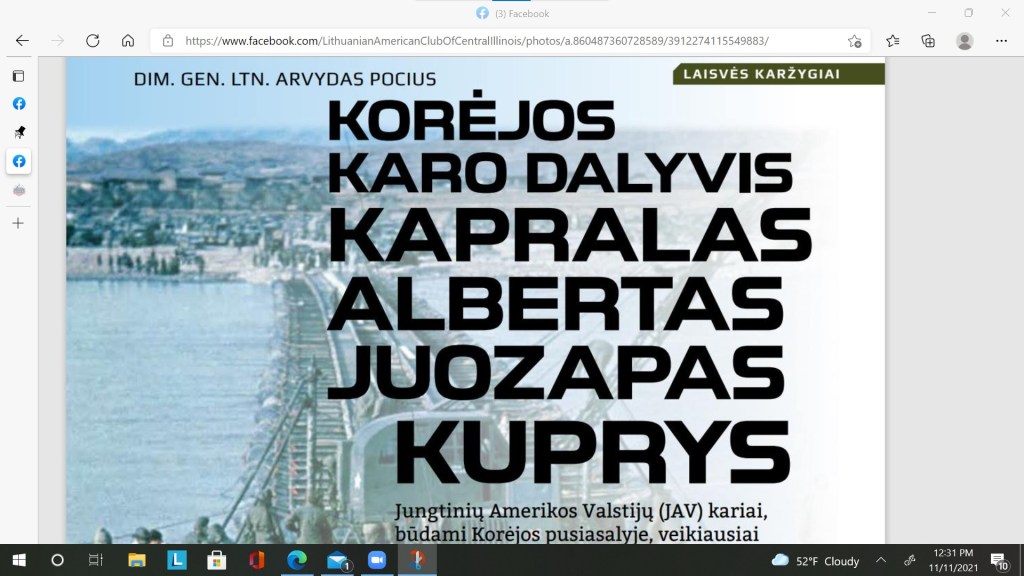Select the active Facebook vertical tab
Viewport: 1024px width, 576px height.
click(x=18, y=161)
